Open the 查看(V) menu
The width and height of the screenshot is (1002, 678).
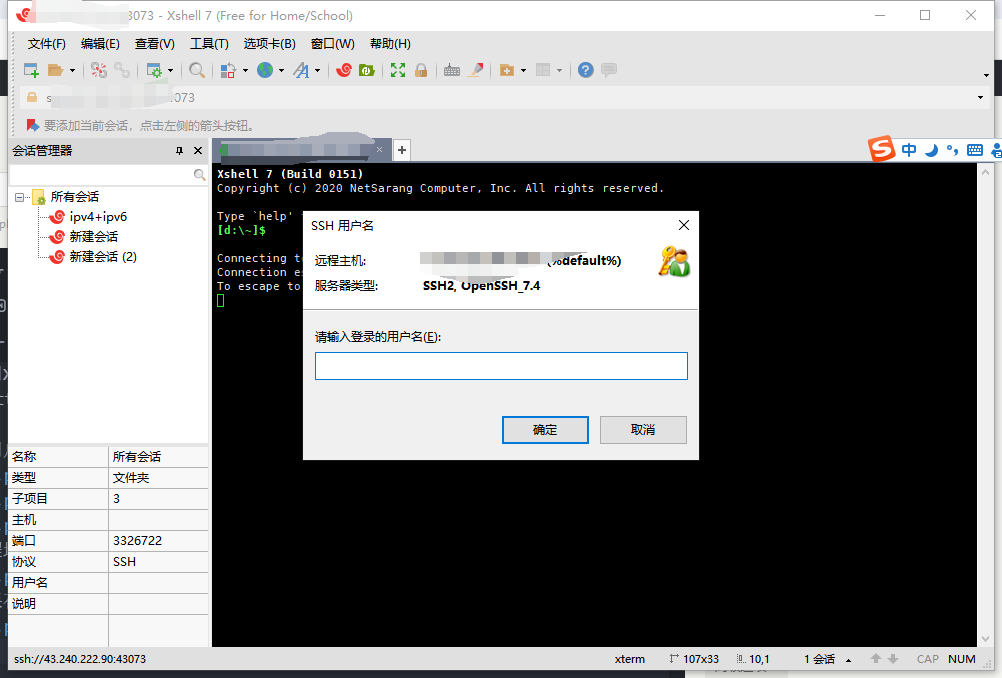coord(155,43)
